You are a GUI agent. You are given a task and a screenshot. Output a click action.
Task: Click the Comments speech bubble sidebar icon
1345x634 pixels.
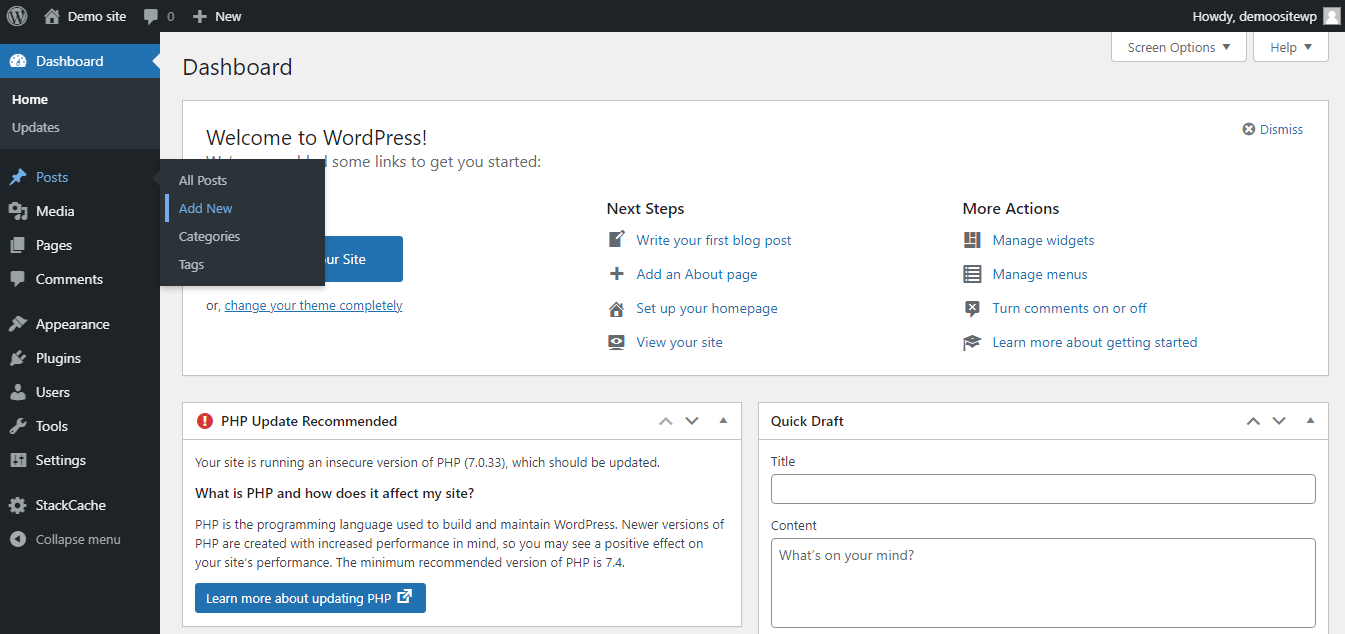pyautogui.click(x=18, y=279)
